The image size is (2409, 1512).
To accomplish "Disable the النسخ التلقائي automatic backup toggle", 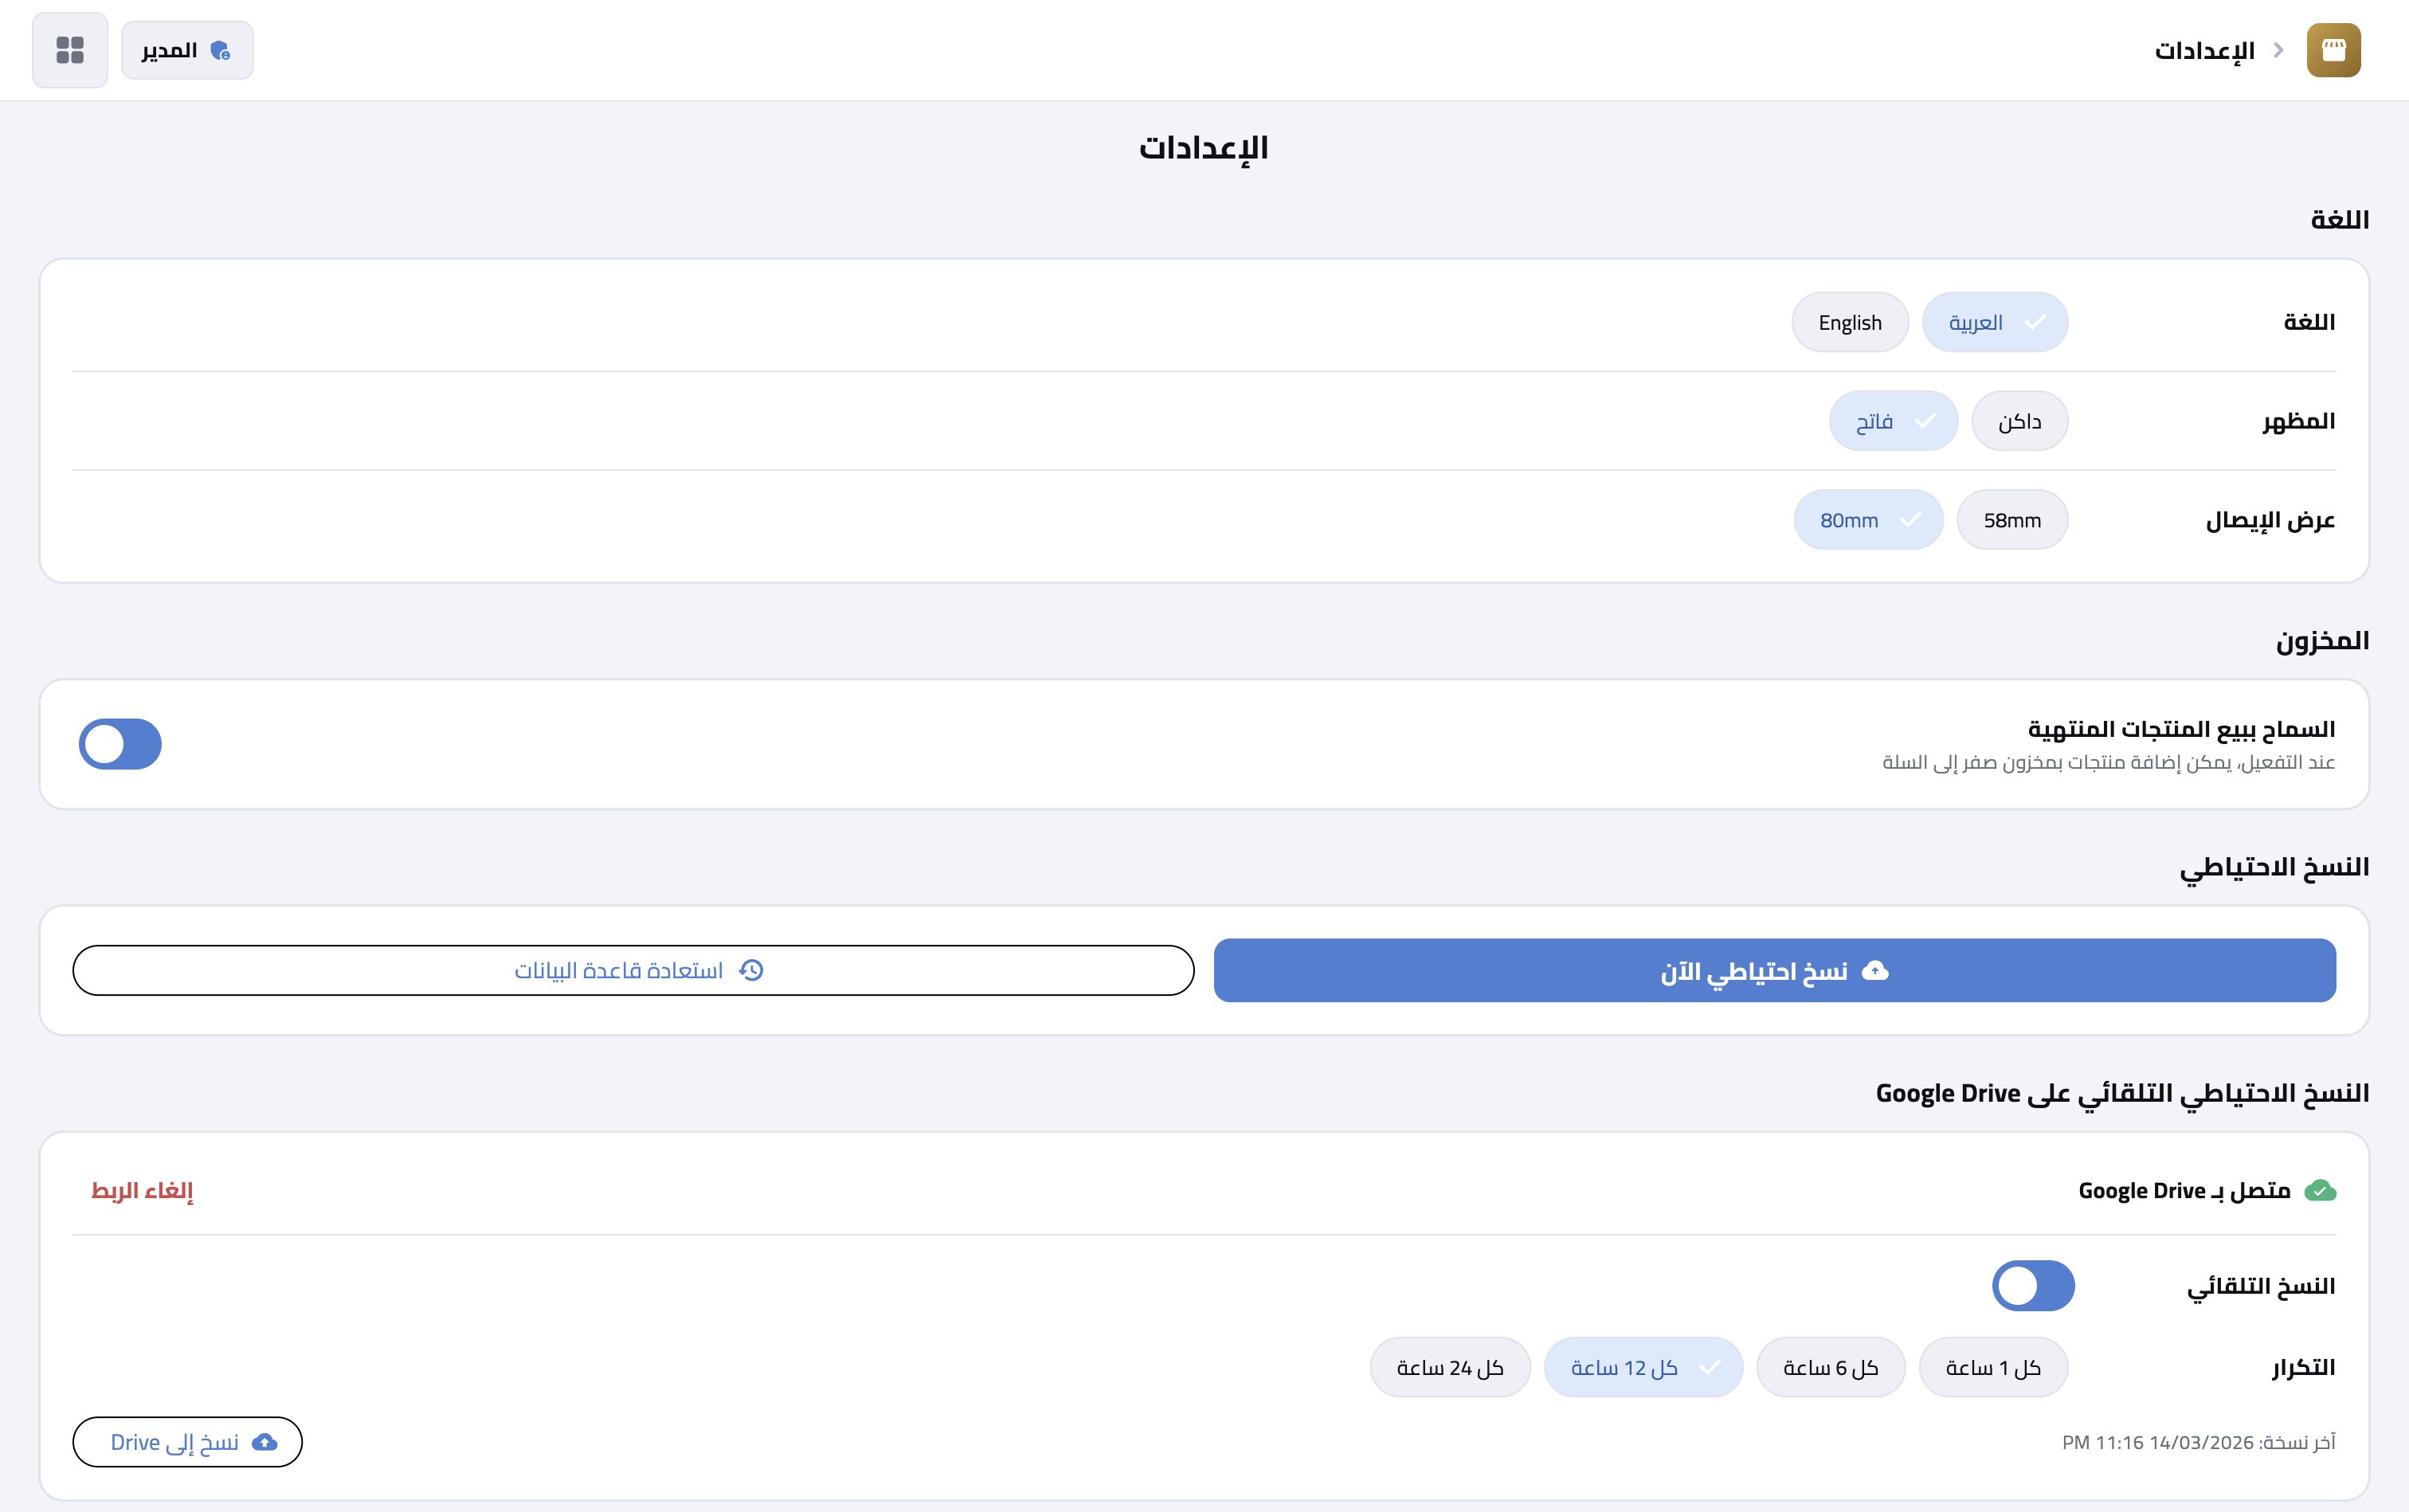I will click(x=2033, y=1285).
